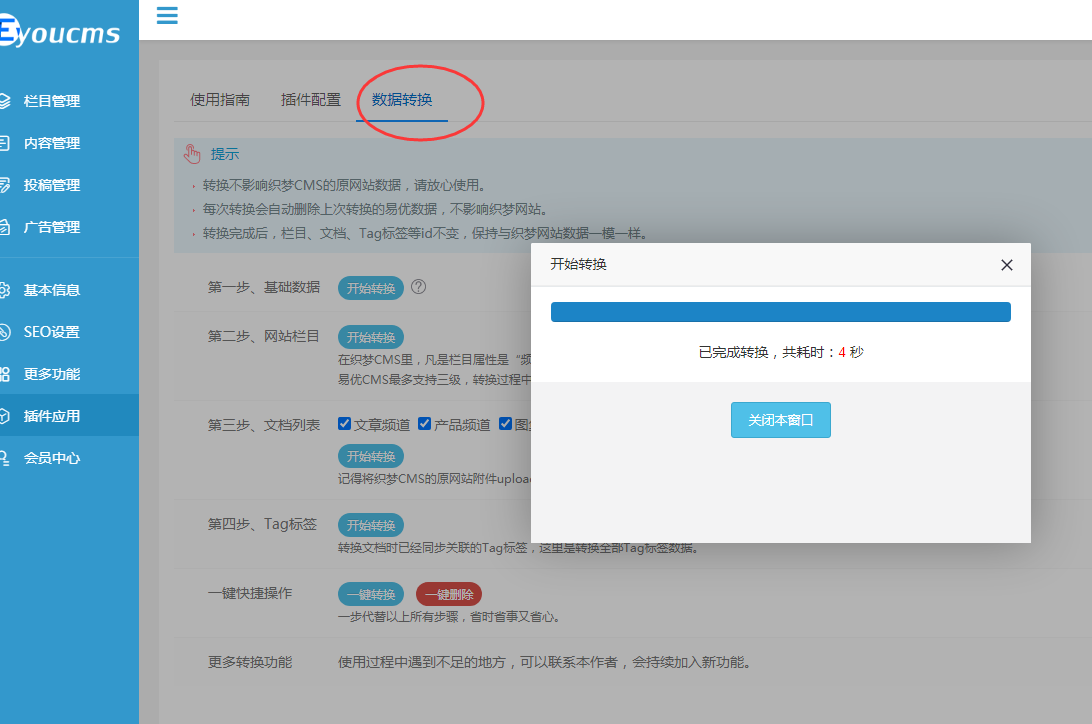Image resolution: width=1092 pixels, height=724 pixels.
Task: Open 广告管理 sidebar item
Action: [x=52, y=227]
